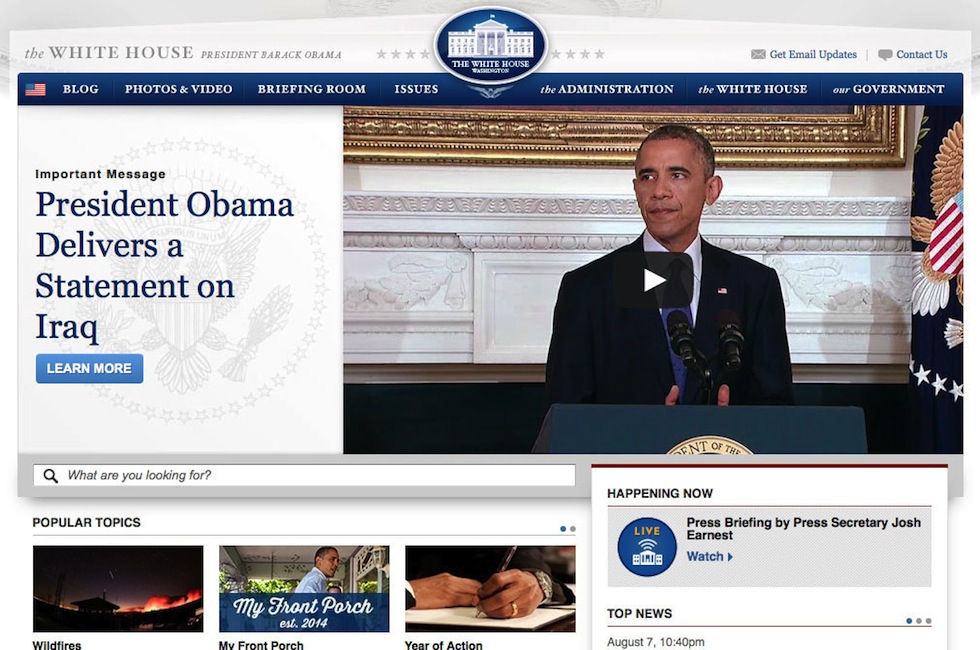Select second Popular Topics pagination dot
The image size is (980, 650).
coord(572,529)
